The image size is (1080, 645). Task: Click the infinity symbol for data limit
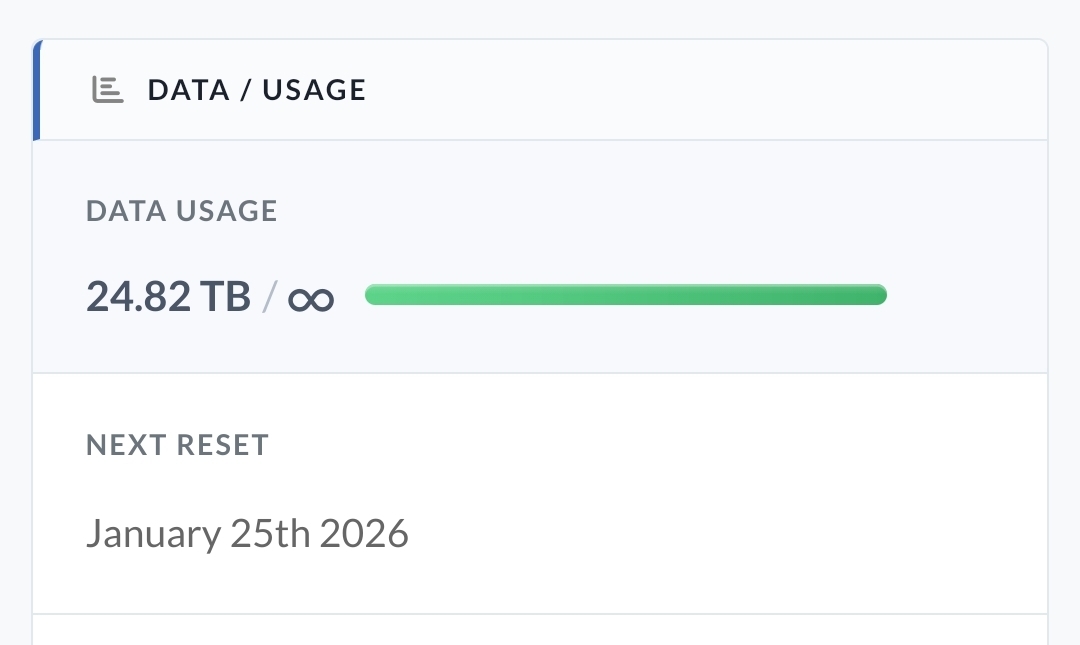[x=311, y=297]
